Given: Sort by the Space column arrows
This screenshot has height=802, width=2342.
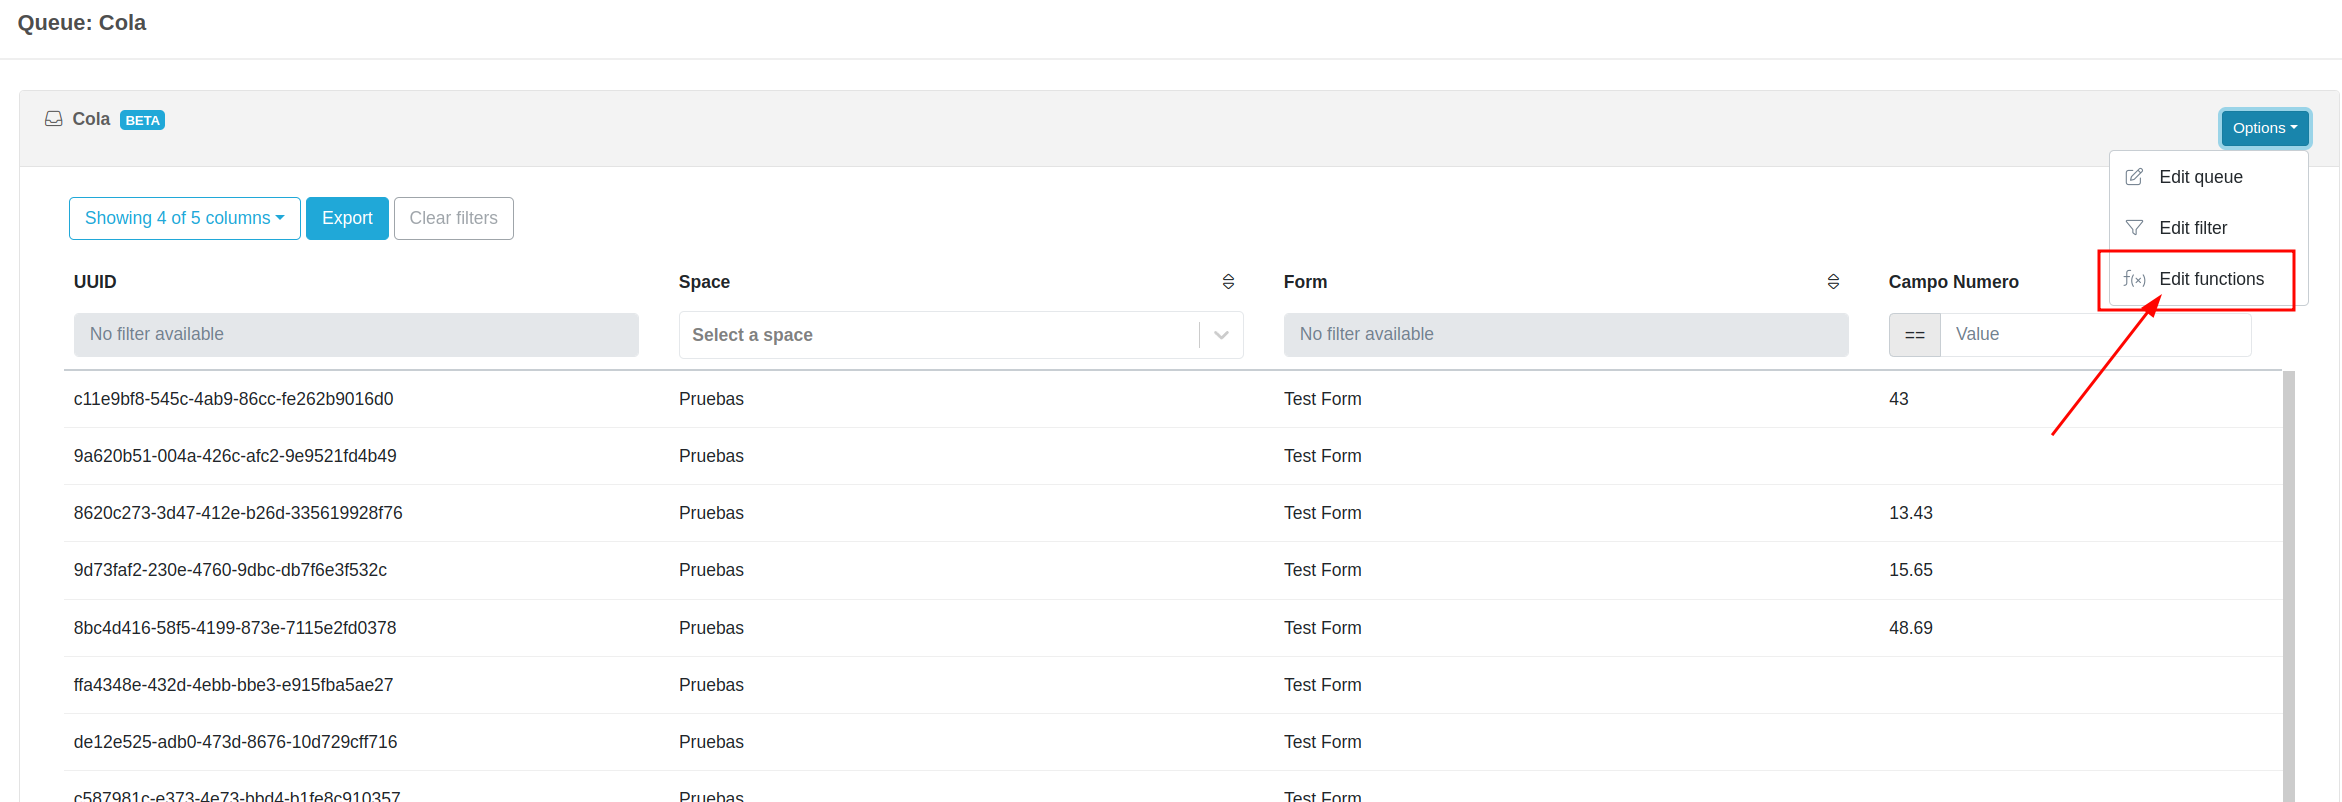Looking at the screenshot, I should [x=1228, y=282].
